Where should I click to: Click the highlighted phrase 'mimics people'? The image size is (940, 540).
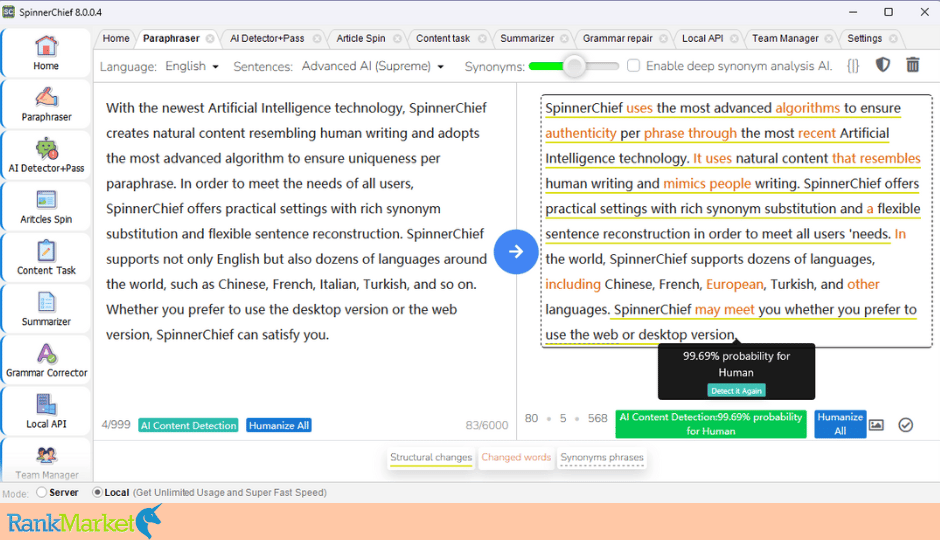[707, 184]
